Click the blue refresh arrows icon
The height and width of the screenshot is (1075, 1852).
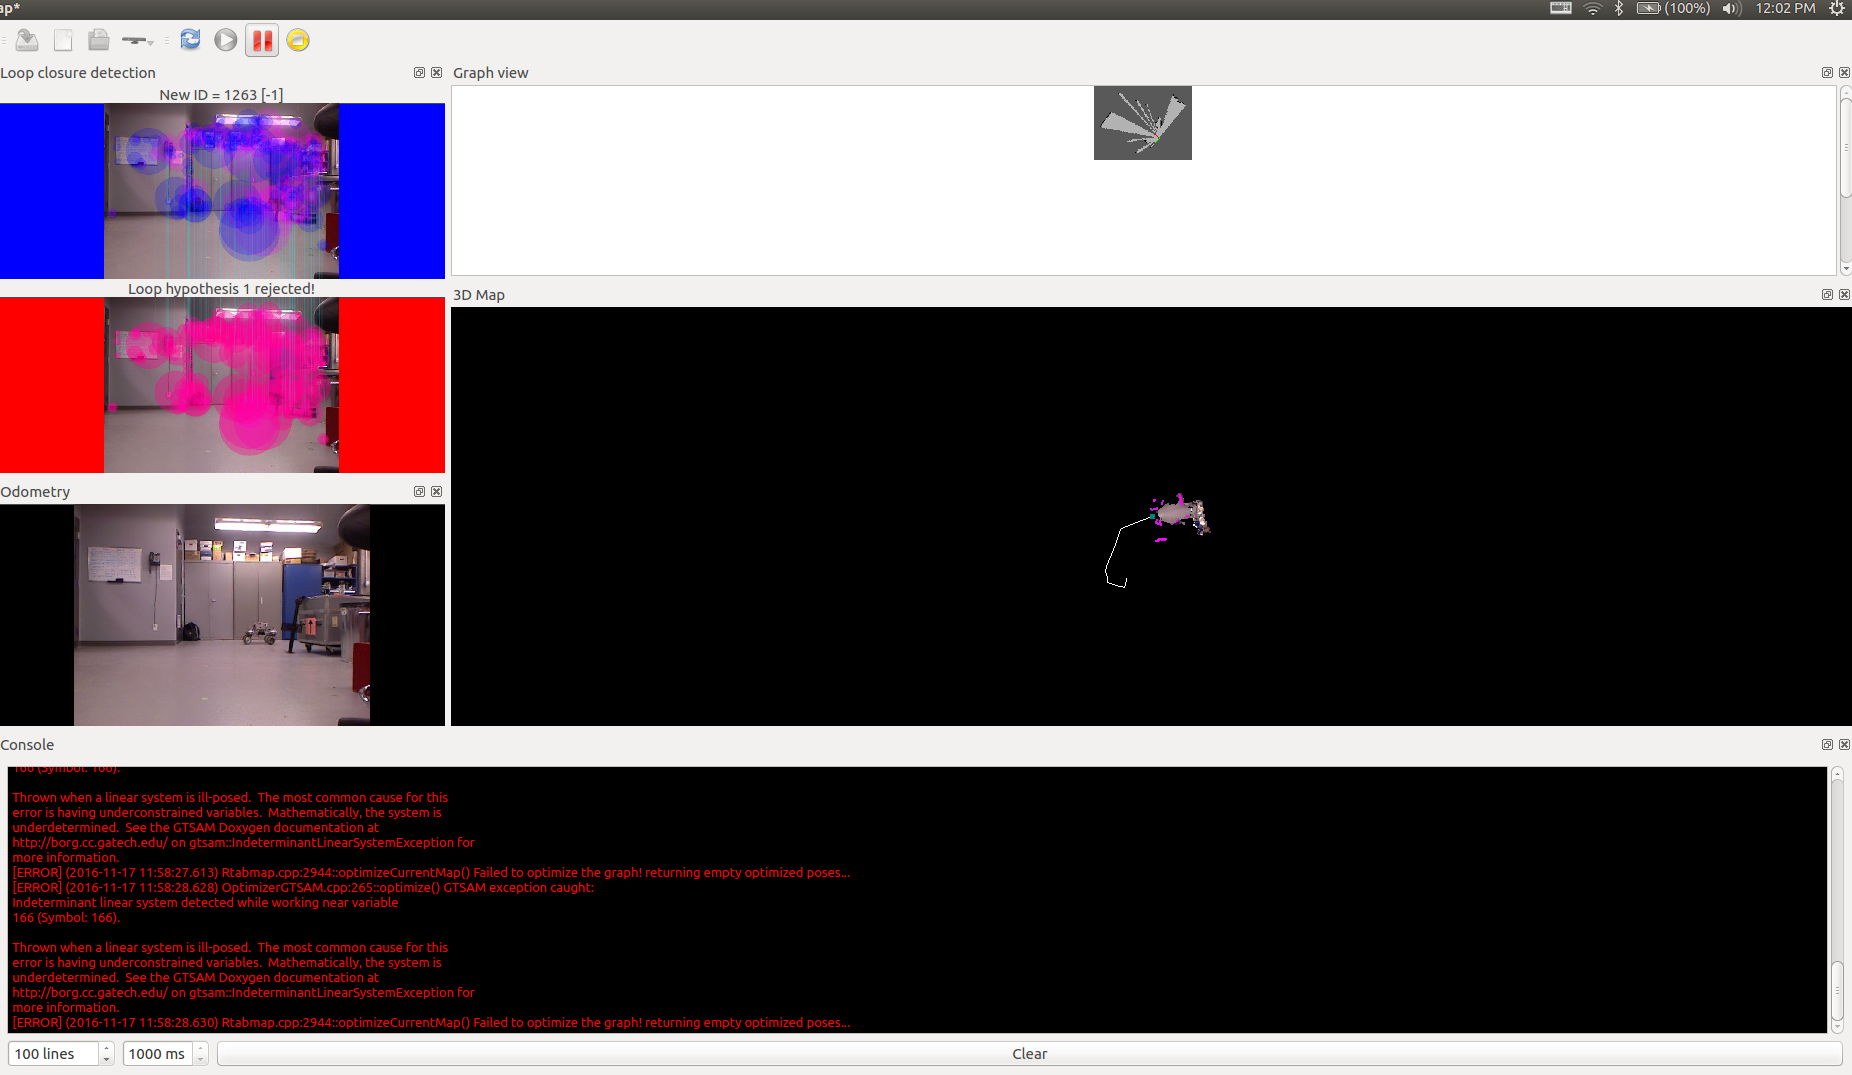190,40
